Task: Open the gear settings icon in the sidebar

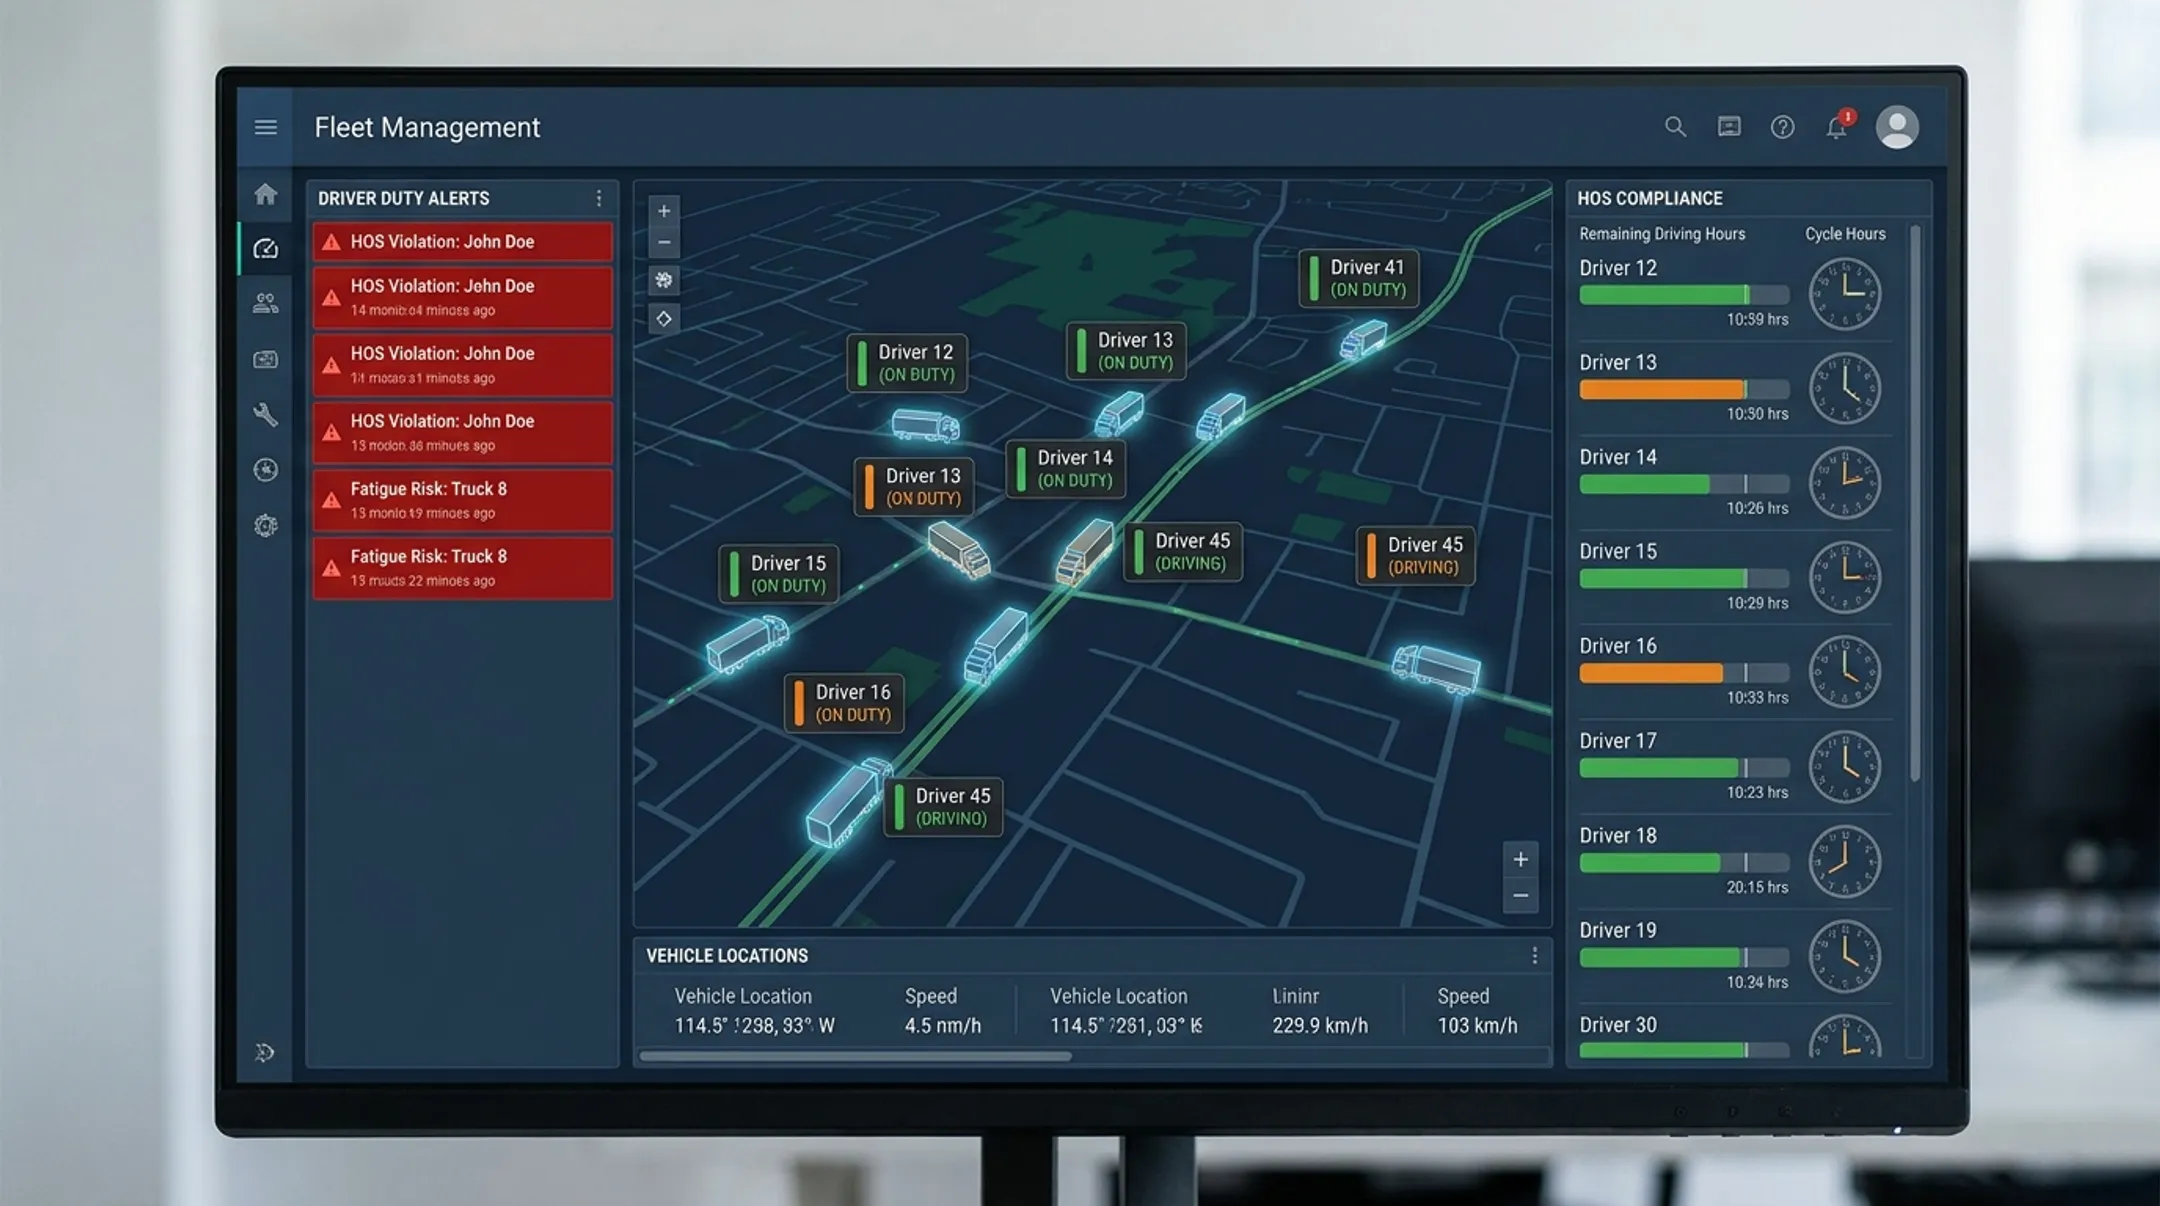Action: tap(265, 525)
